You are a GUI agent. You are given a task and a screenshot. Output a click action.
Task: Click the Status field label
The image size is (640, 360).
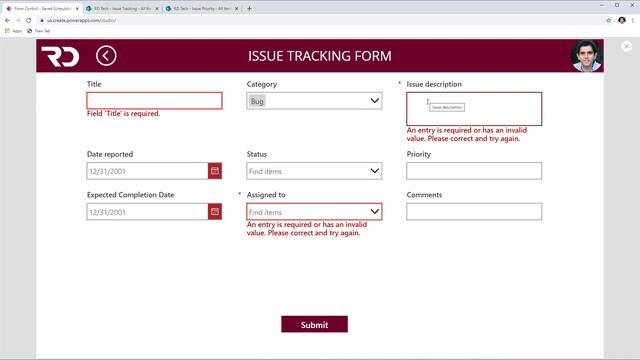click(257, 154)
